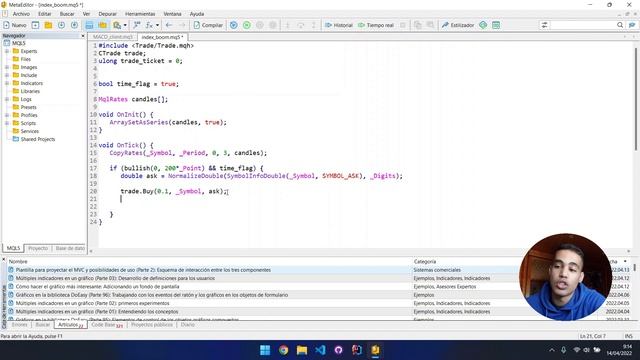This screenshot has width=640, height=360.
Task: Select the Files folder in Navigator
Action: click(25, 59)
